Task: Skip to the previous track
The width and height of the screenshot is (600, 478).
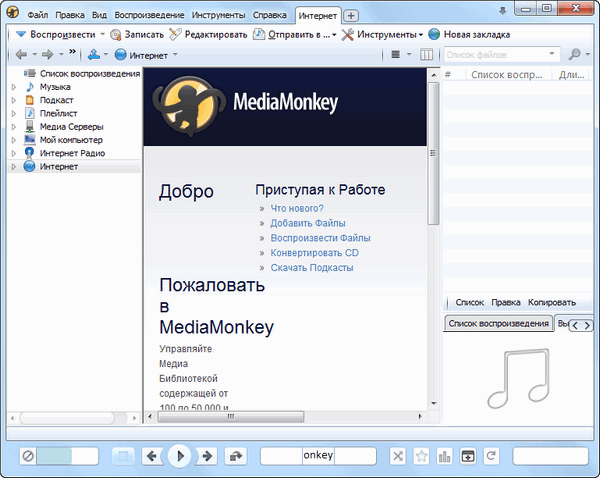Action: (x=152, y=456)
